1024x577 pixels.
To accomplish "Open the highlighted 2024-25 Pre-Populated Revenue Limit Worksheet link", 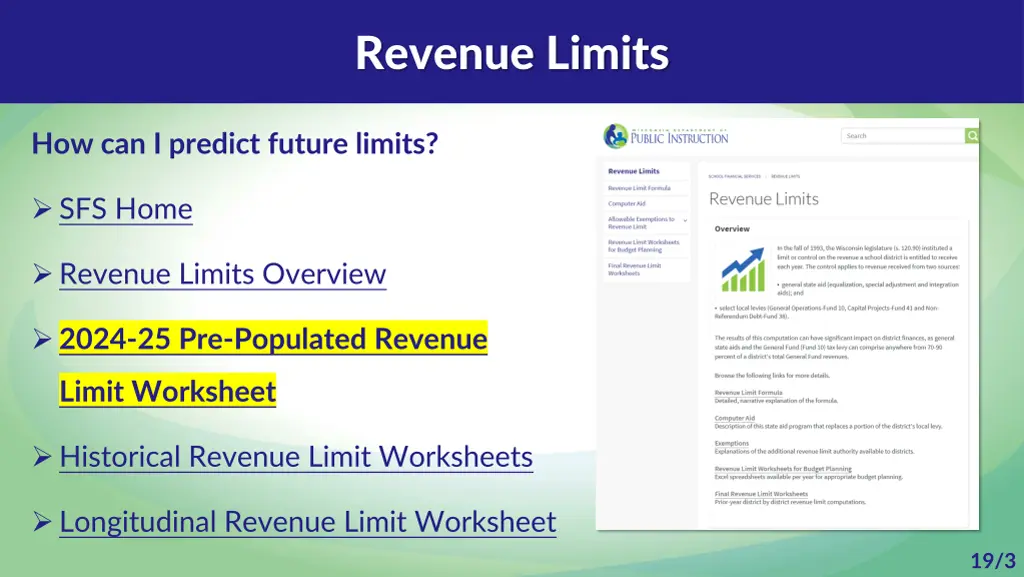I will [x=273, y=364].
